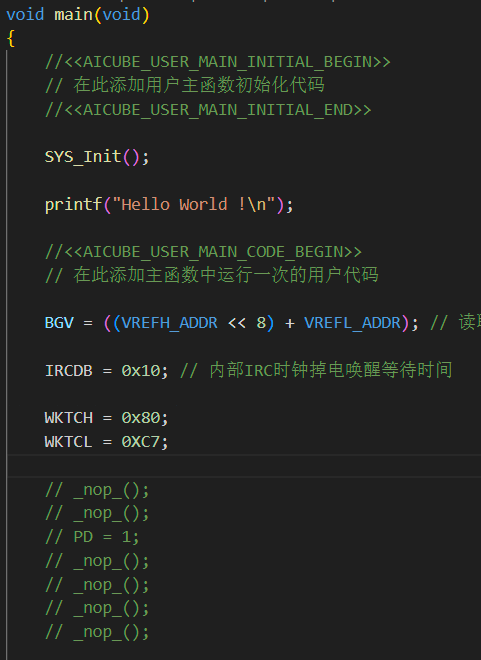The height and width of the screenshot is (660, 481).
Task: Click the IRCDB = 0x10; assignment
Action: pos(106,371)
